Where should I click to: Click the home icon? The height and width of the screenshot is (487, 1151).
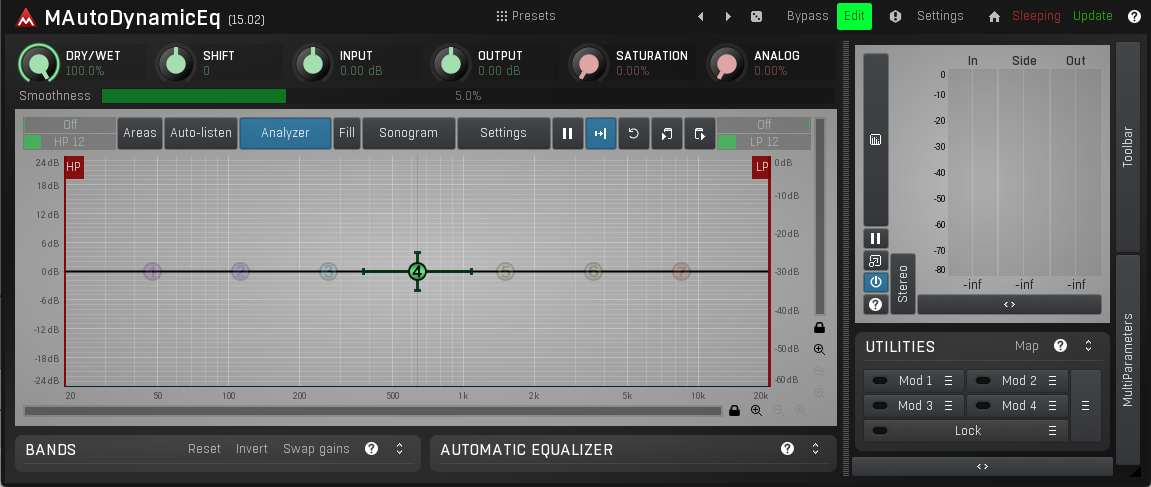[994, 16]
